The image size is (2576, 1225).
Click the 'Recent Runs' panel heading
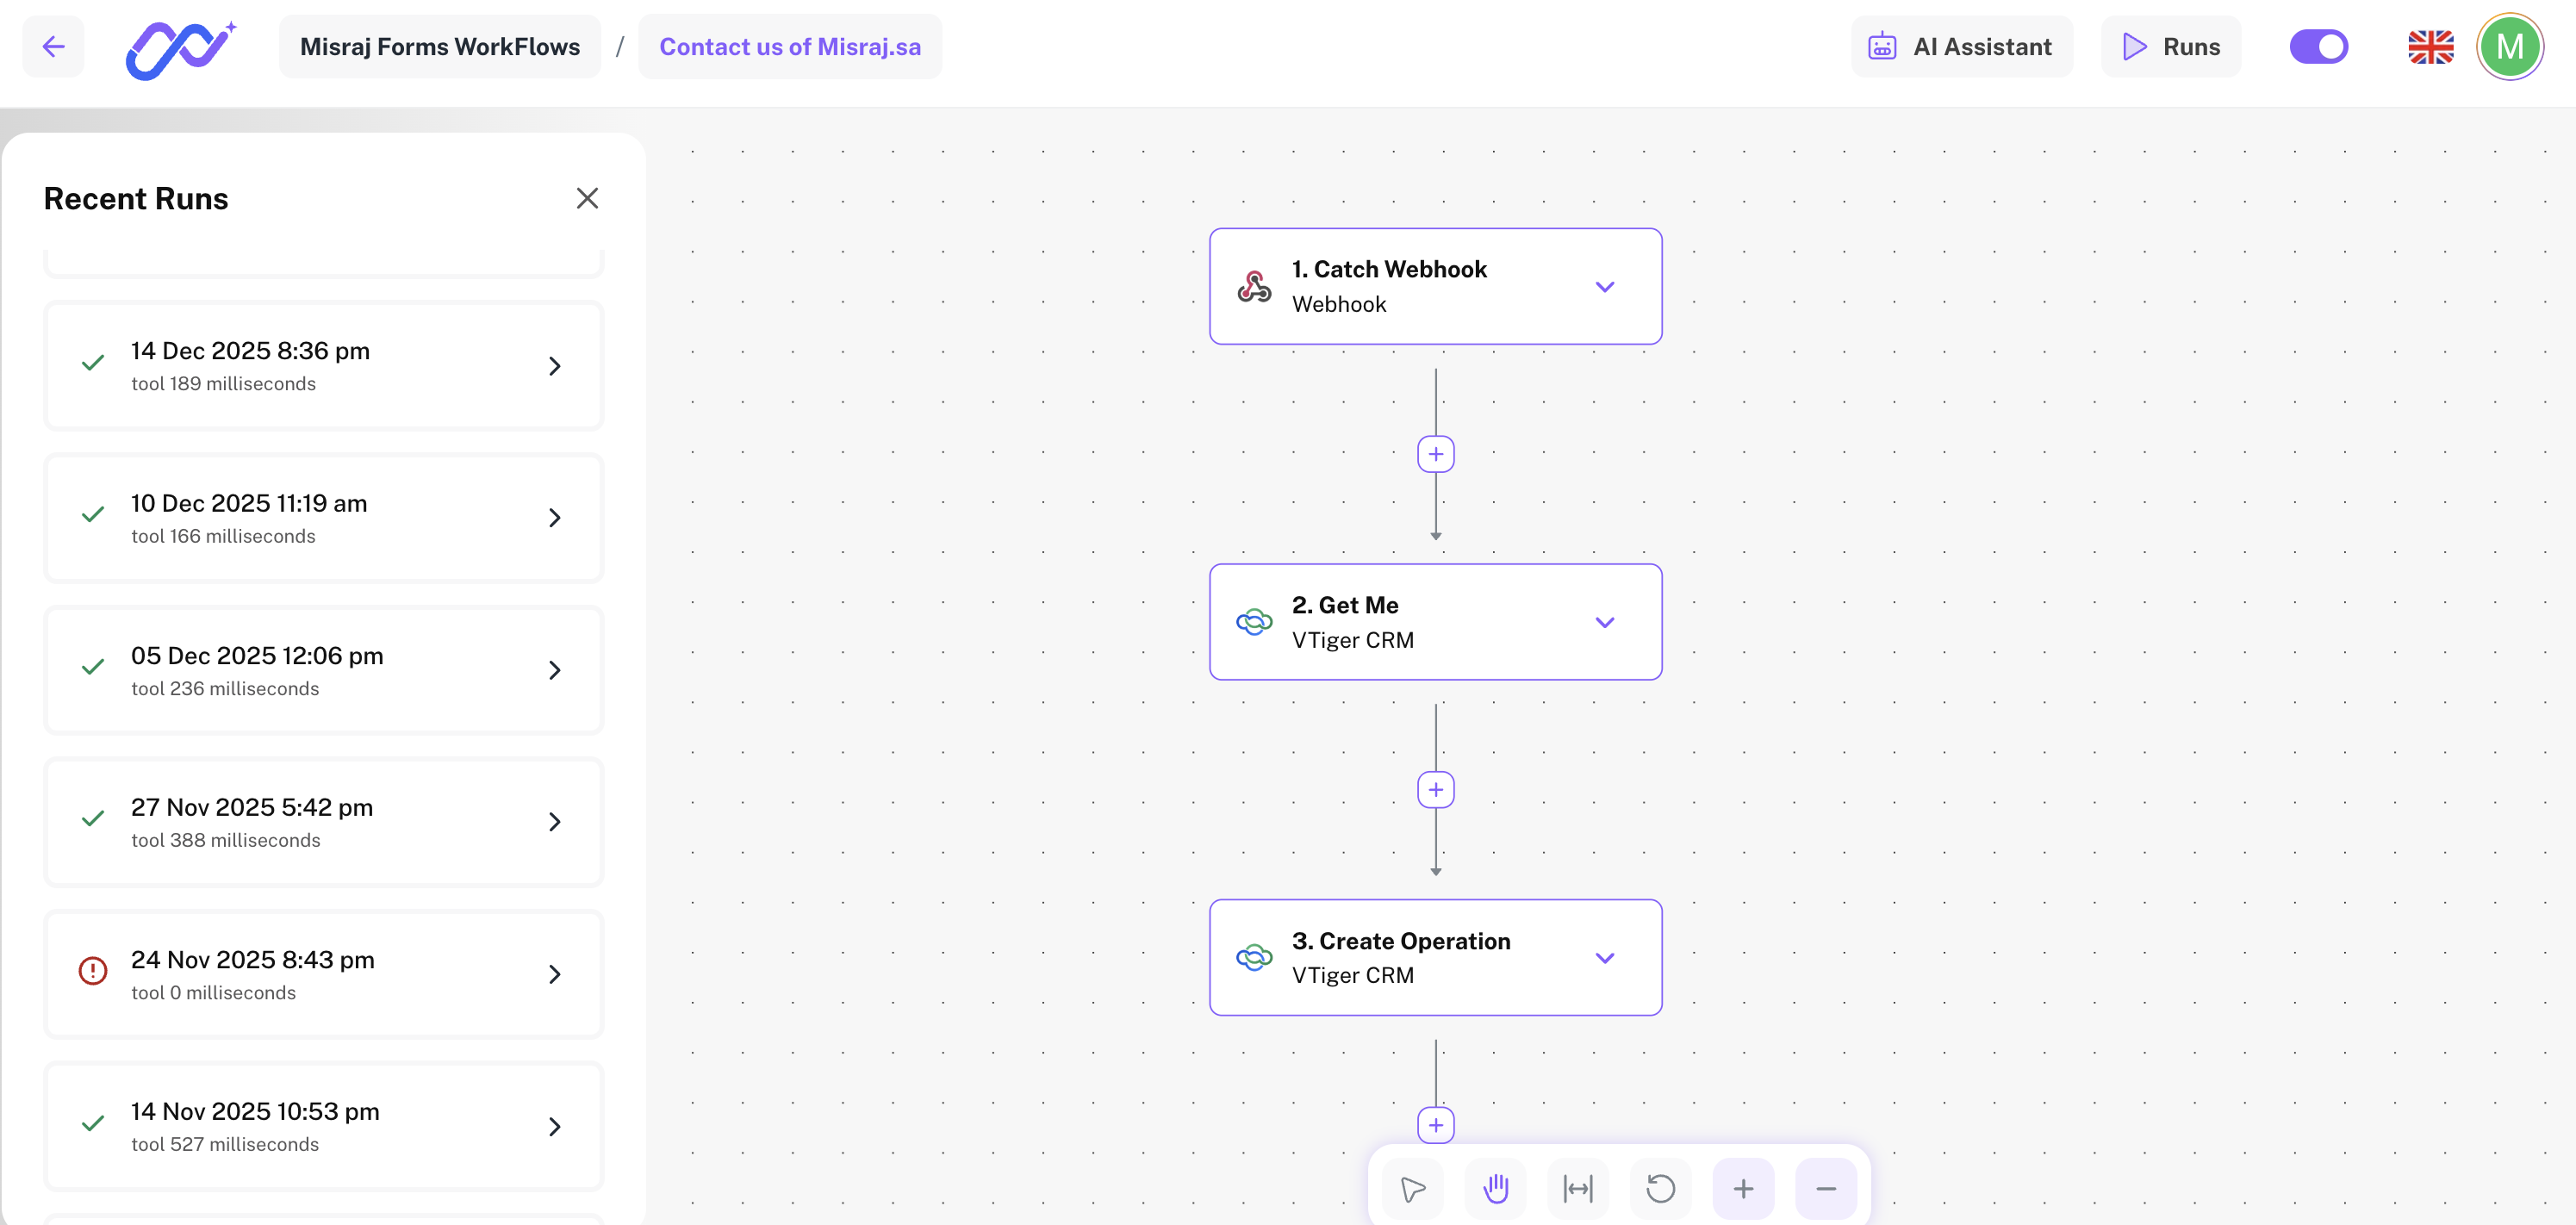pos(136,199)
